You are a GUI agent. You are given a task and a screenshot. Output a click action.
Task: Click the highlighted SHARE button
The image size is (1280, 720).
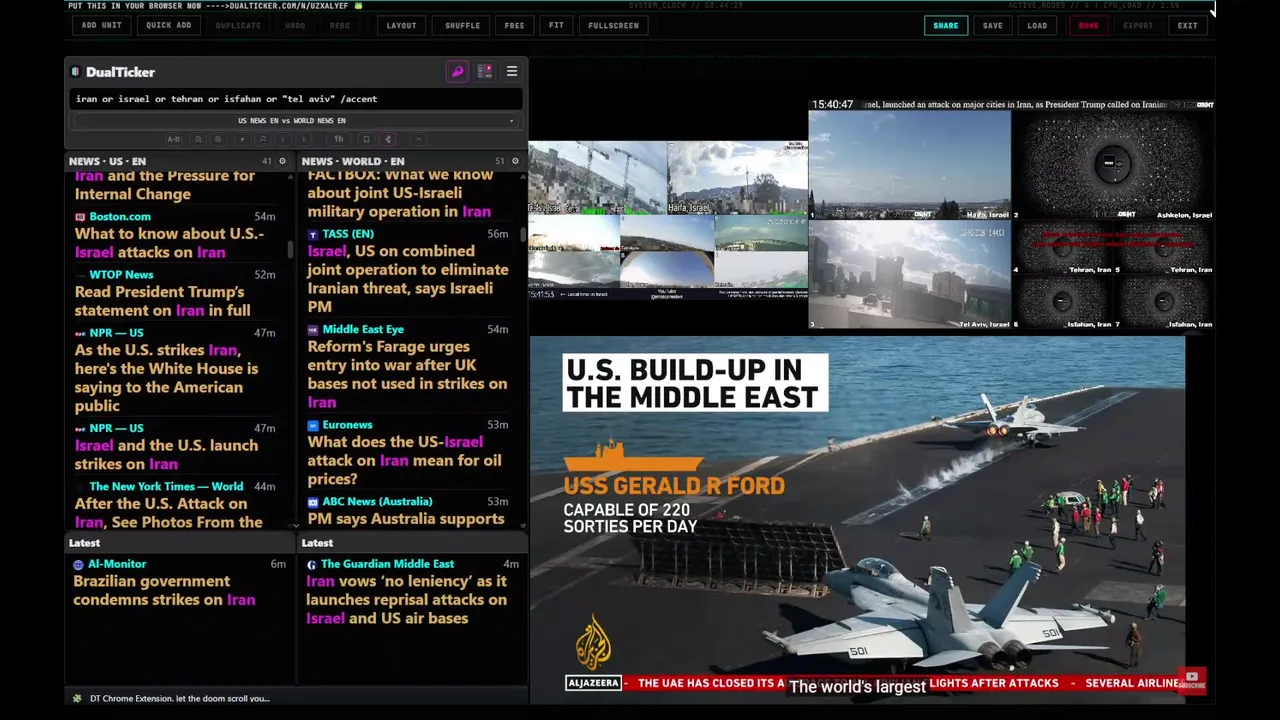coord(945,25)
